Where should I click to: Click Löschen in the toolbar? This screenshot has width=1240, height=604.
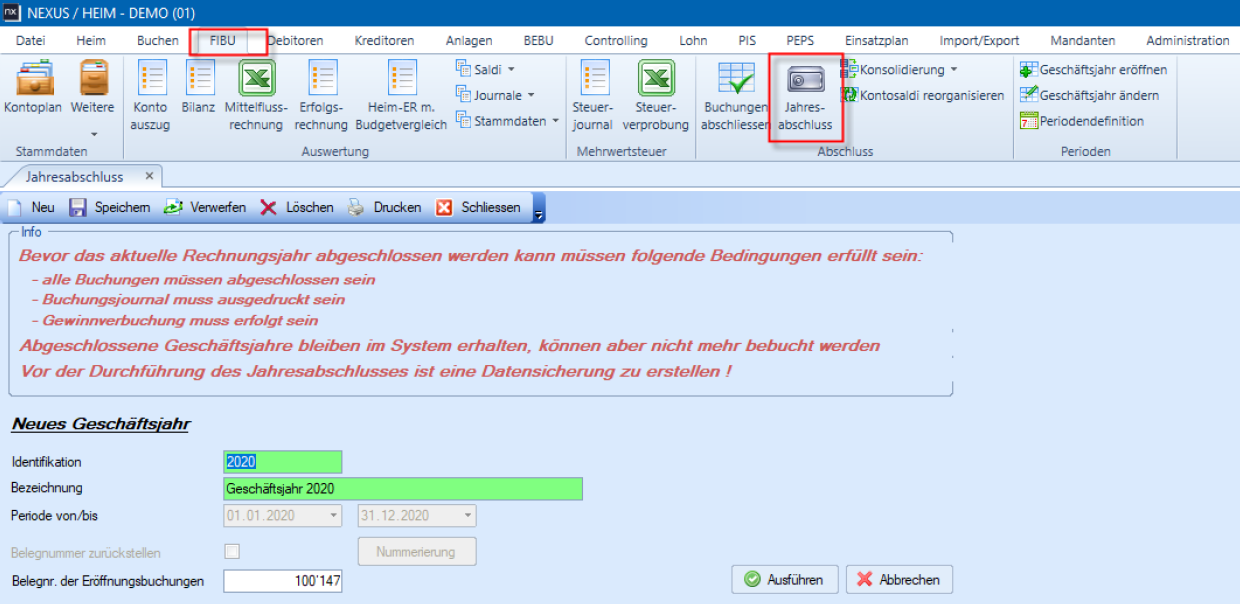coord(297,207)
